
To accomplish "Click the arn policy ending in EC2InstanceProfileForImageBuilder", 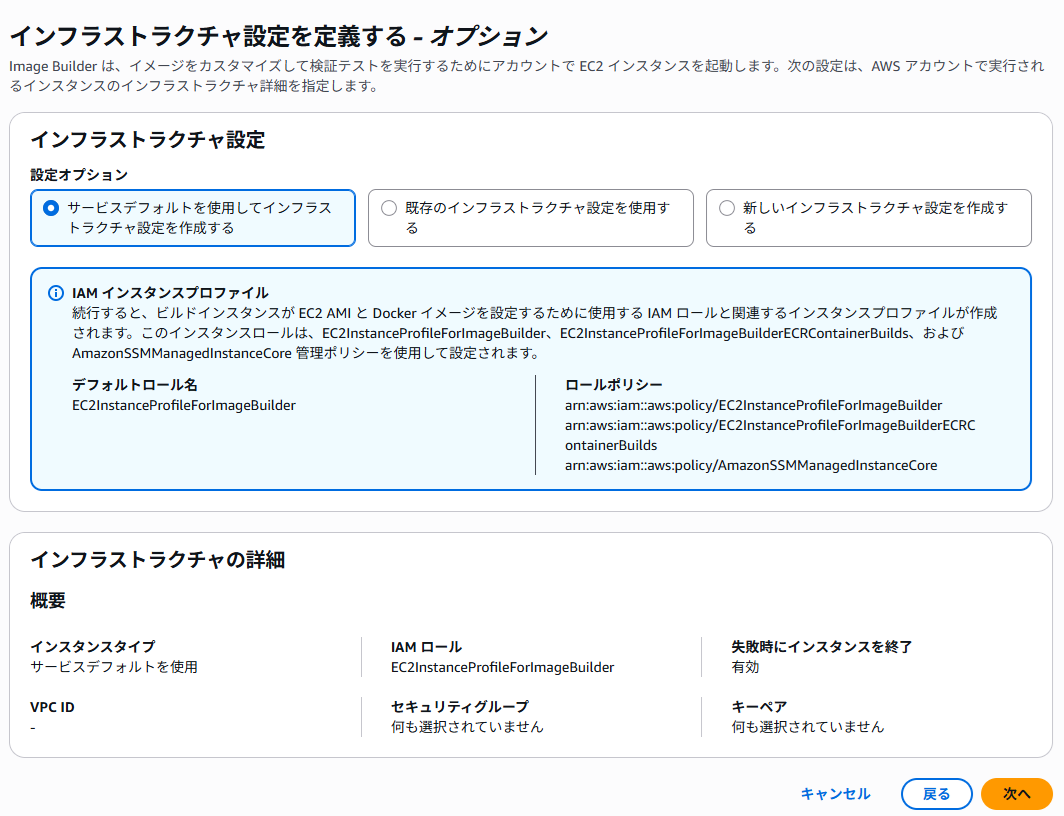I will 753,405.
